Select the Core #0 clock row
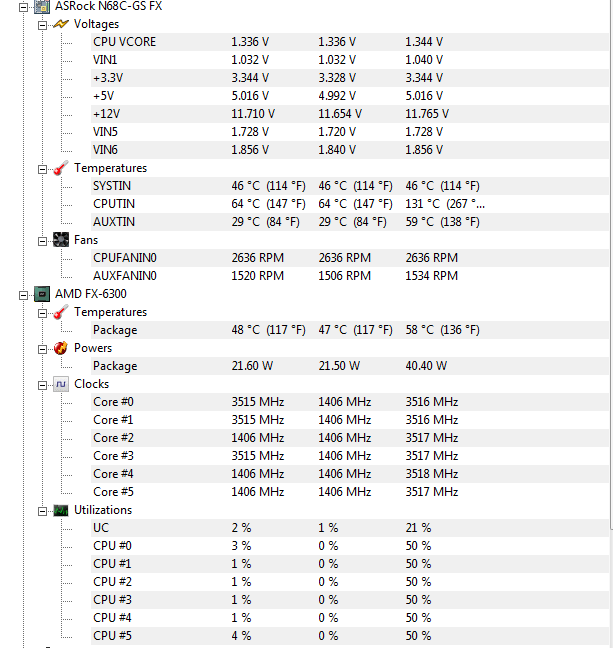 [x=113, y=402]
